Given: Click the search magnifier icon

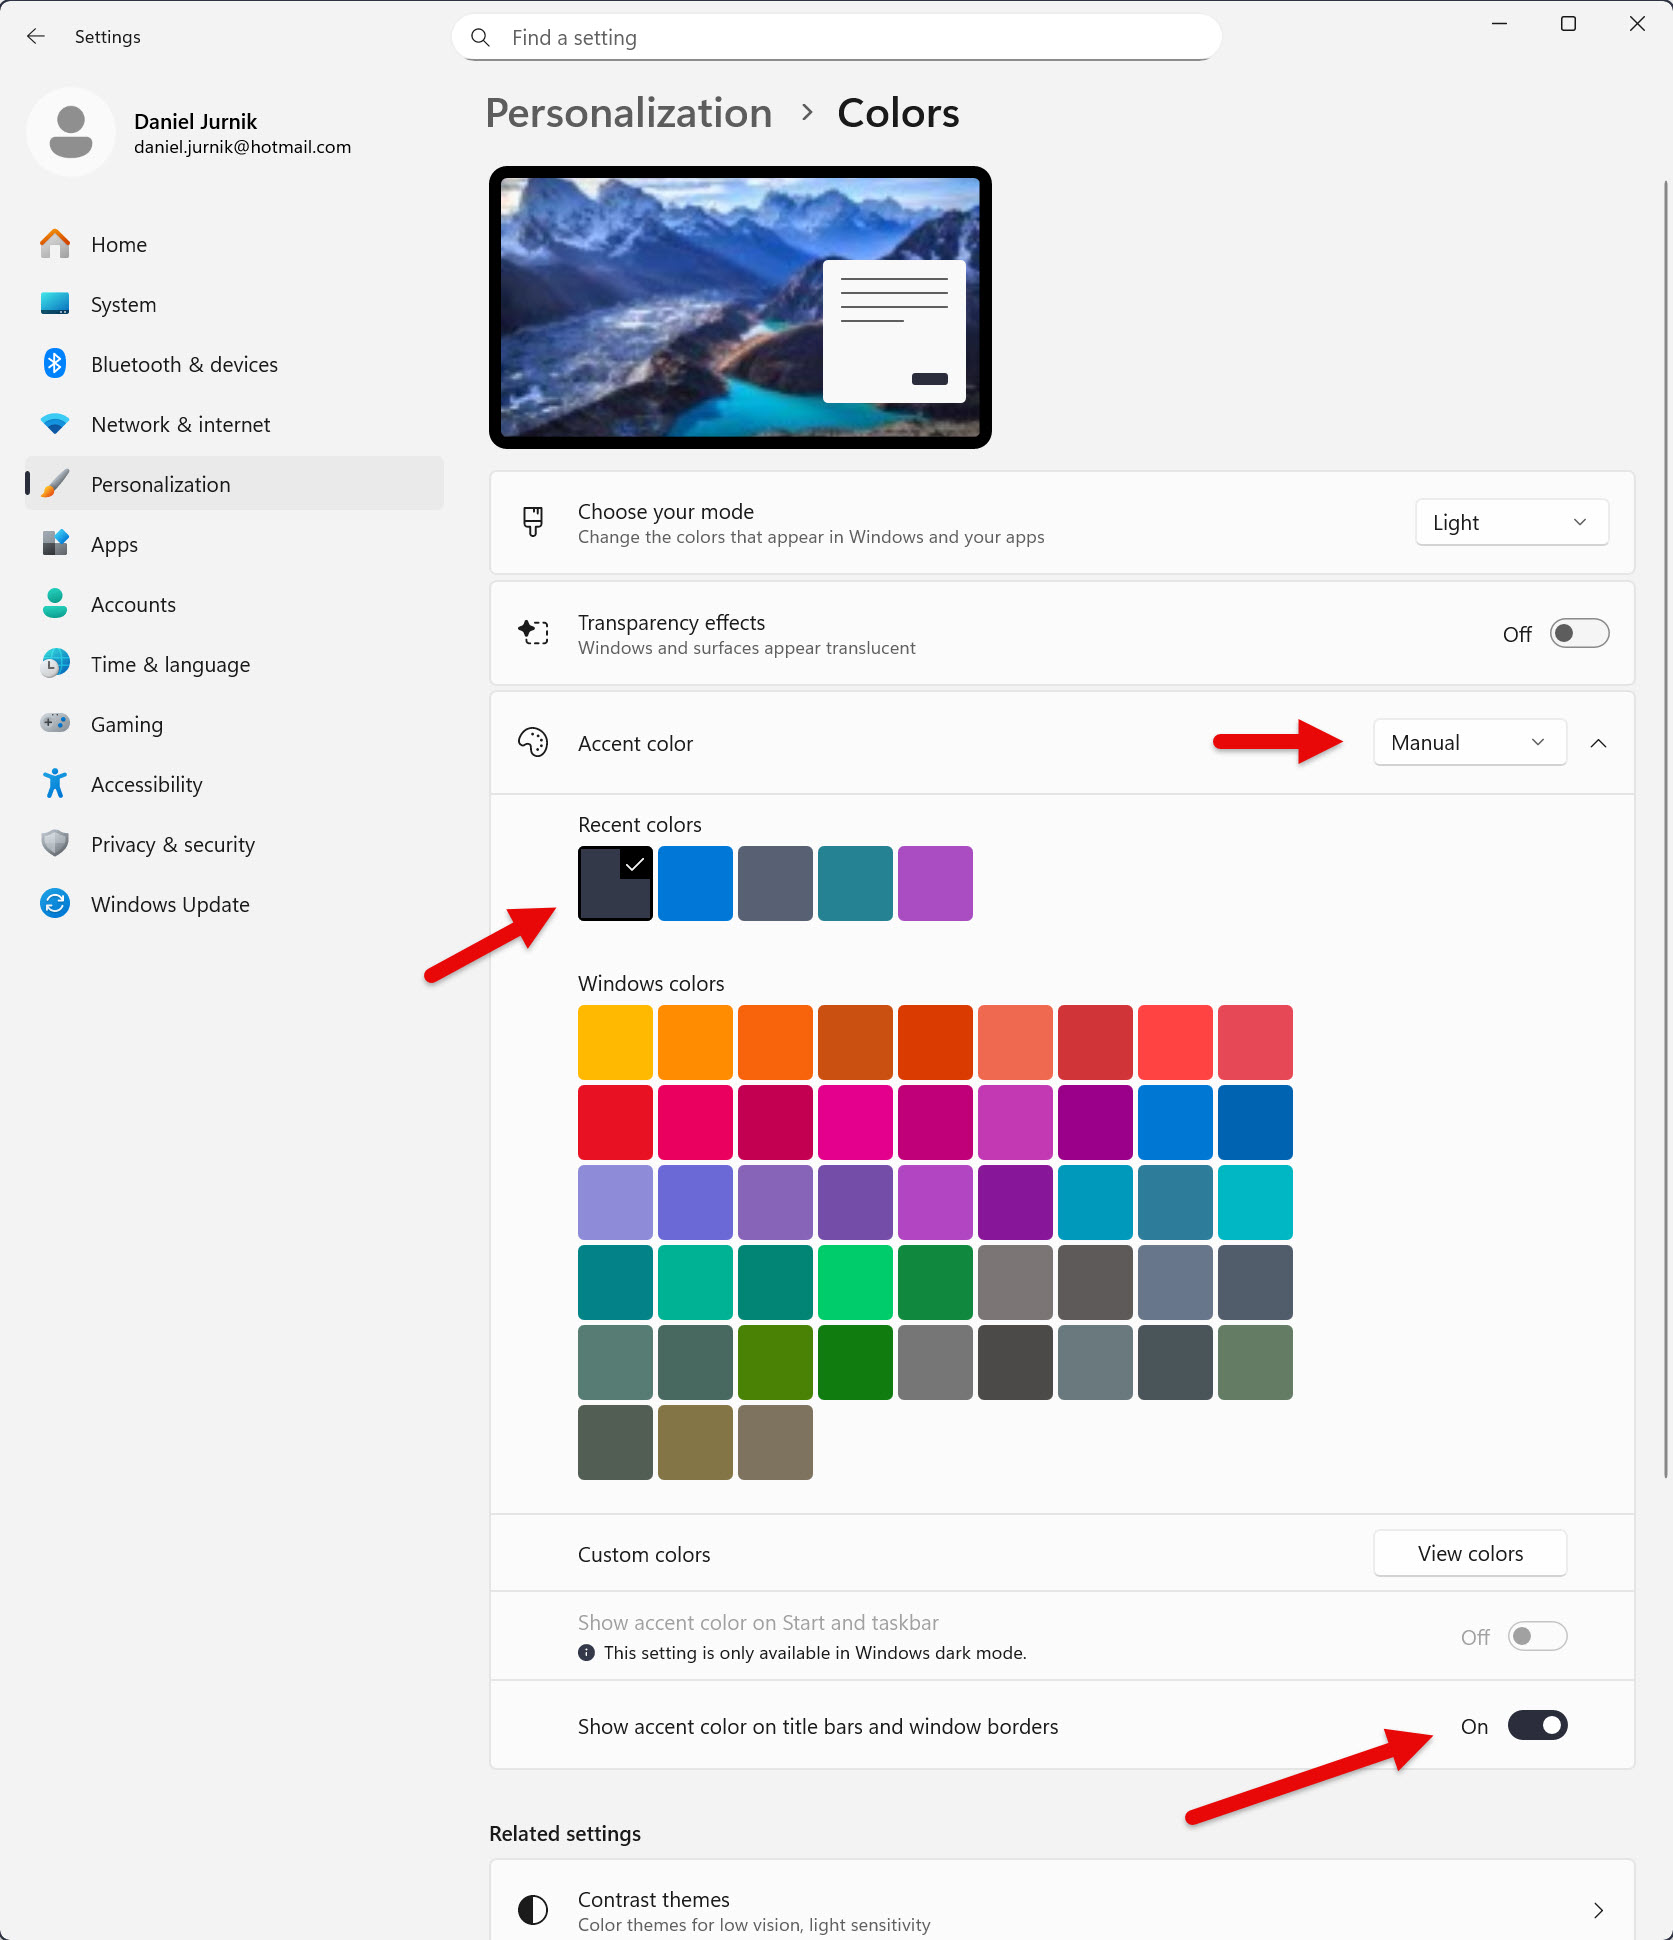Looking at the screenshot, I should pyautogui.click(x=480, y=38).
